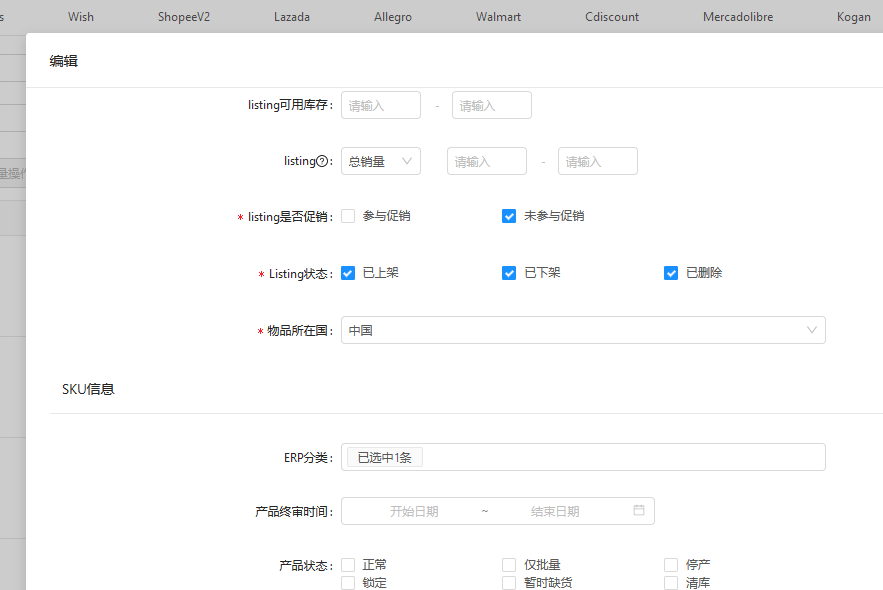883x590 pixels.
Task: Click the 结束日期 end date field
Action: pyautogui.click(x=555, y=511)
